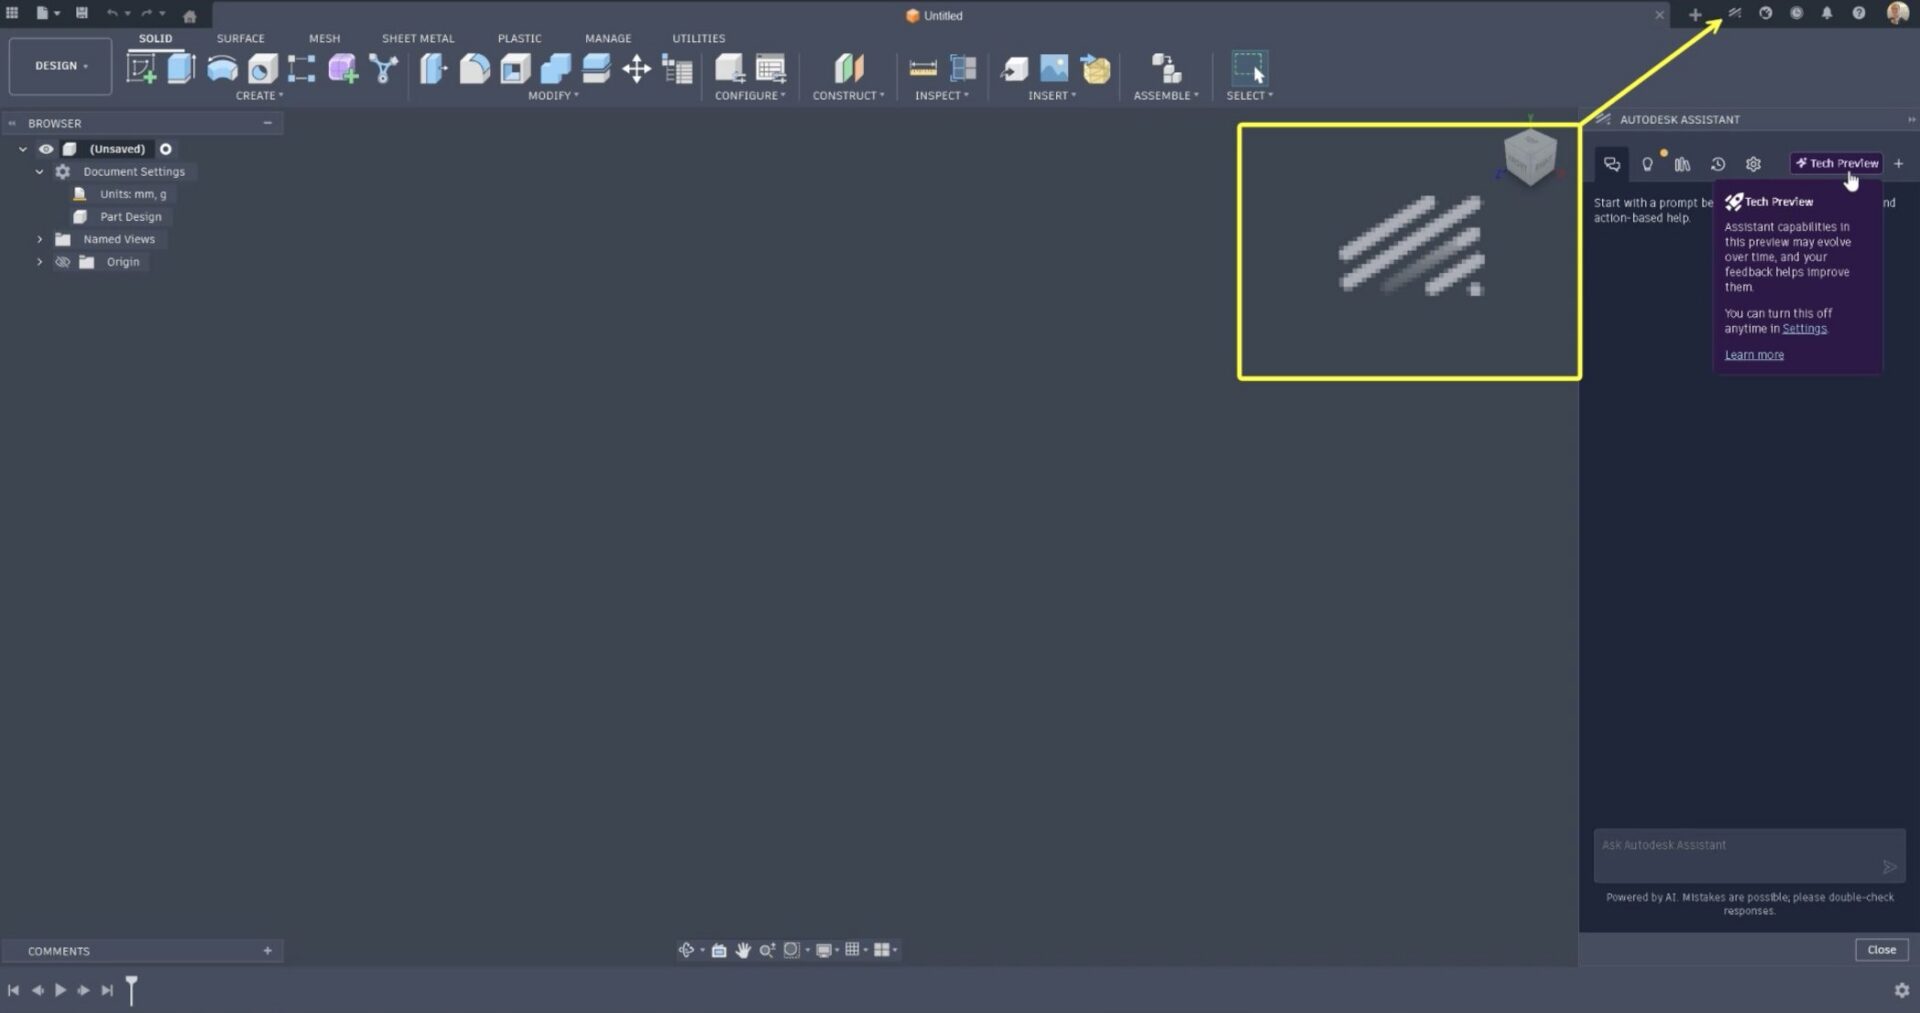Click the Insert Canvas image icon

1054,68
